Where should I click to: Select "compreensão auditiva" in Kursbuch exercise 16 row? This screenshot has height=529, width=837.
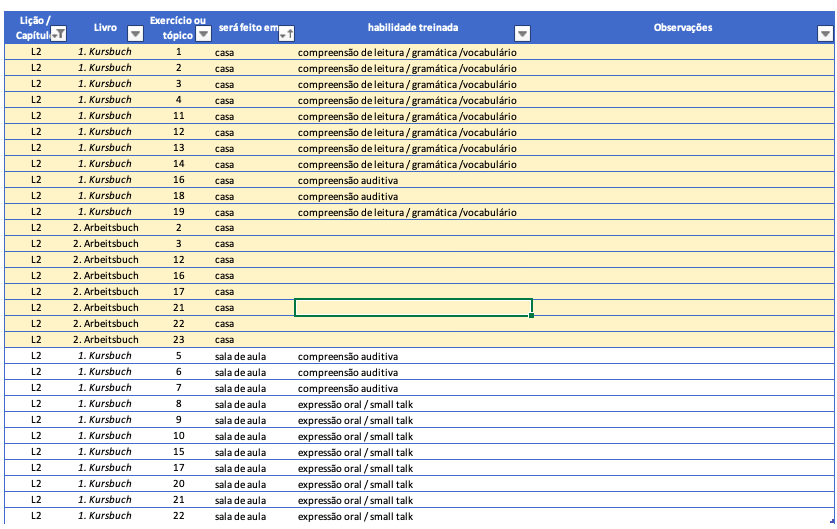348,180
